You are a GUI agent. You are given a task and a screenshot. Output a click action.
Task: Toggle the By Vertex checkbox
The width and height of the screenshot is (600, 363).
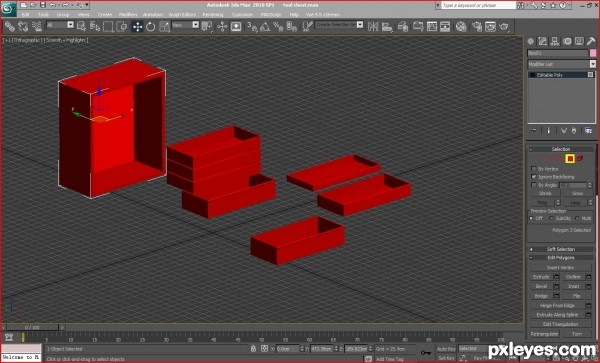click(533, 169)
